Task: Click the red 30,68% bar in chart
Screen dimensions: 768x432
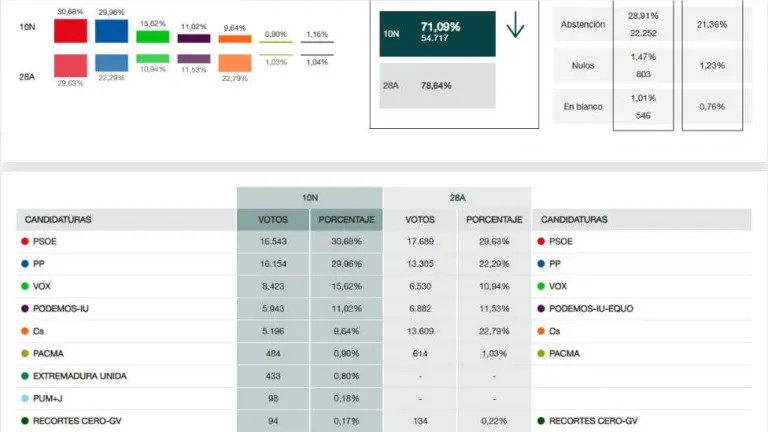Action: [x=70, y=30]
